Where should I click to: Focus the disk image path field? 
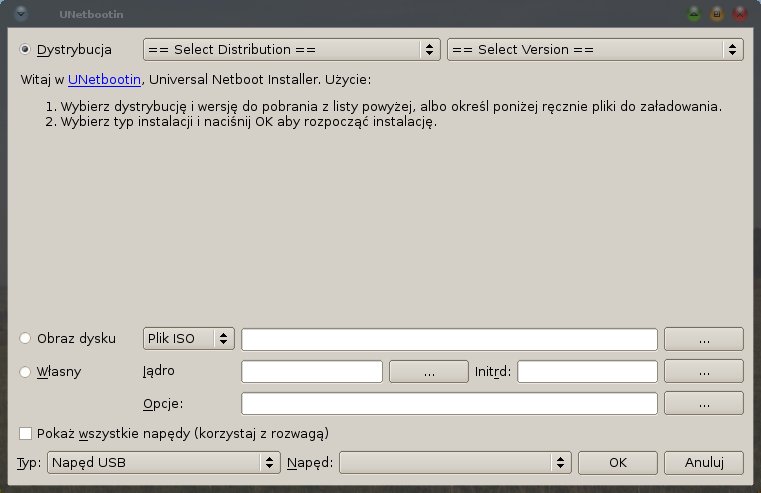pos(449,339)
